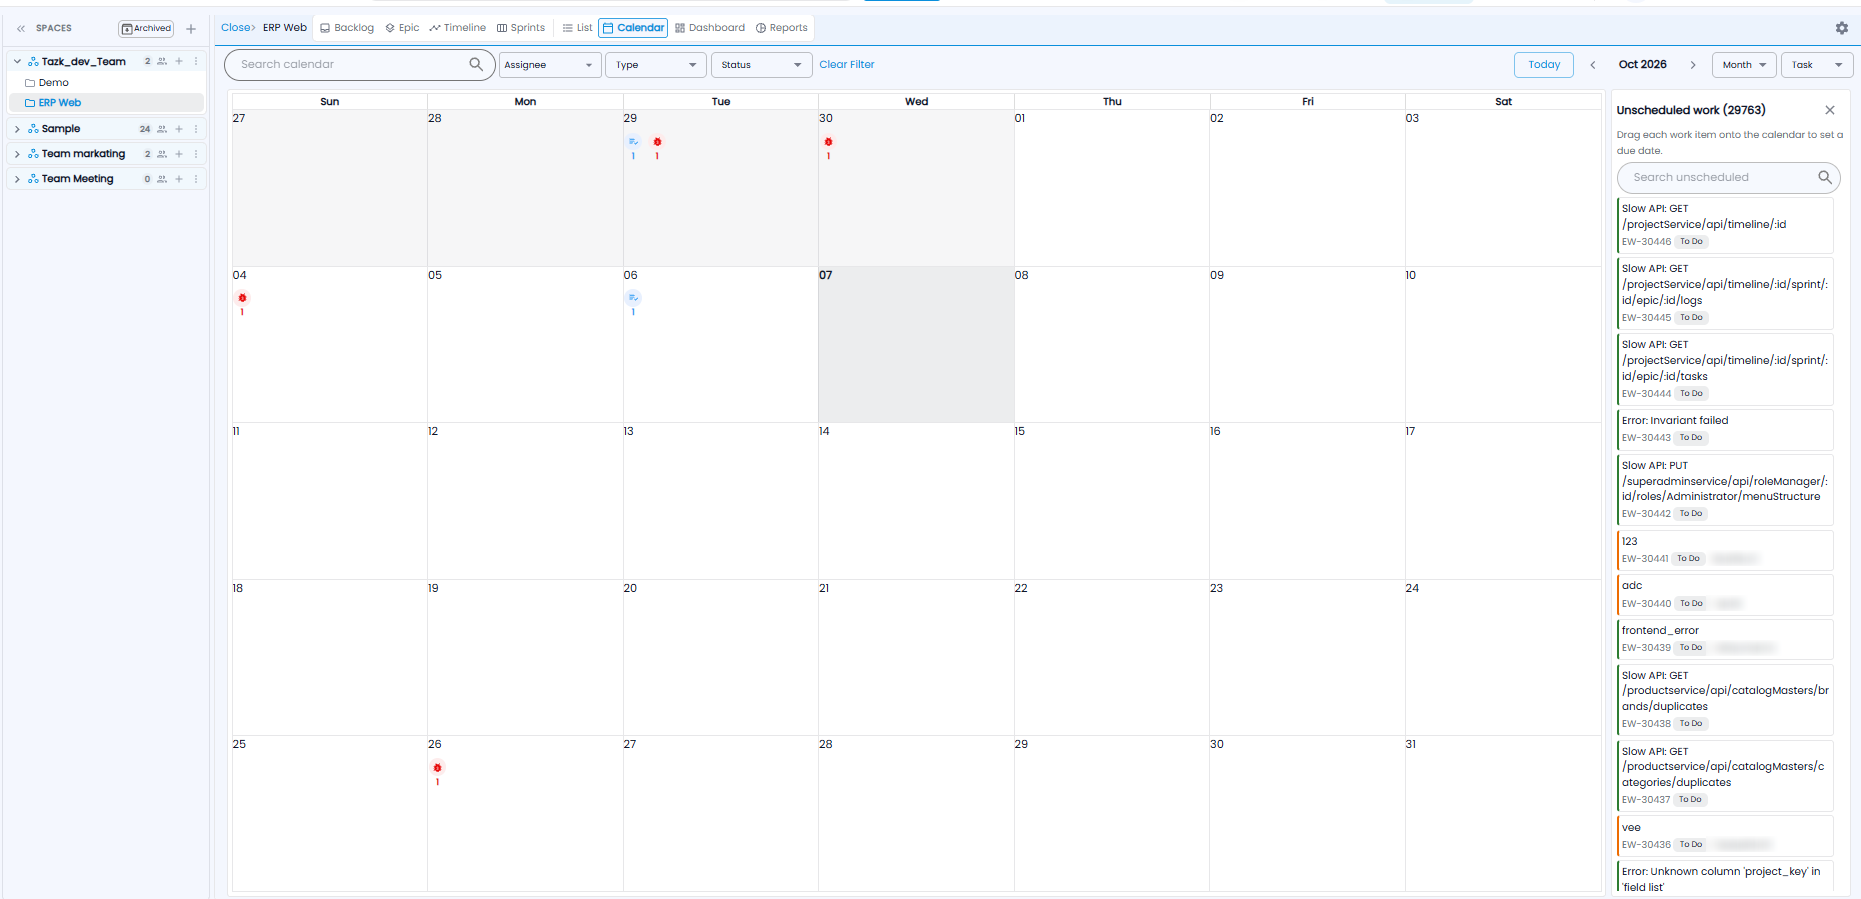
Task: Open the bug icon on October 04
Action: (x=242, y=298)
